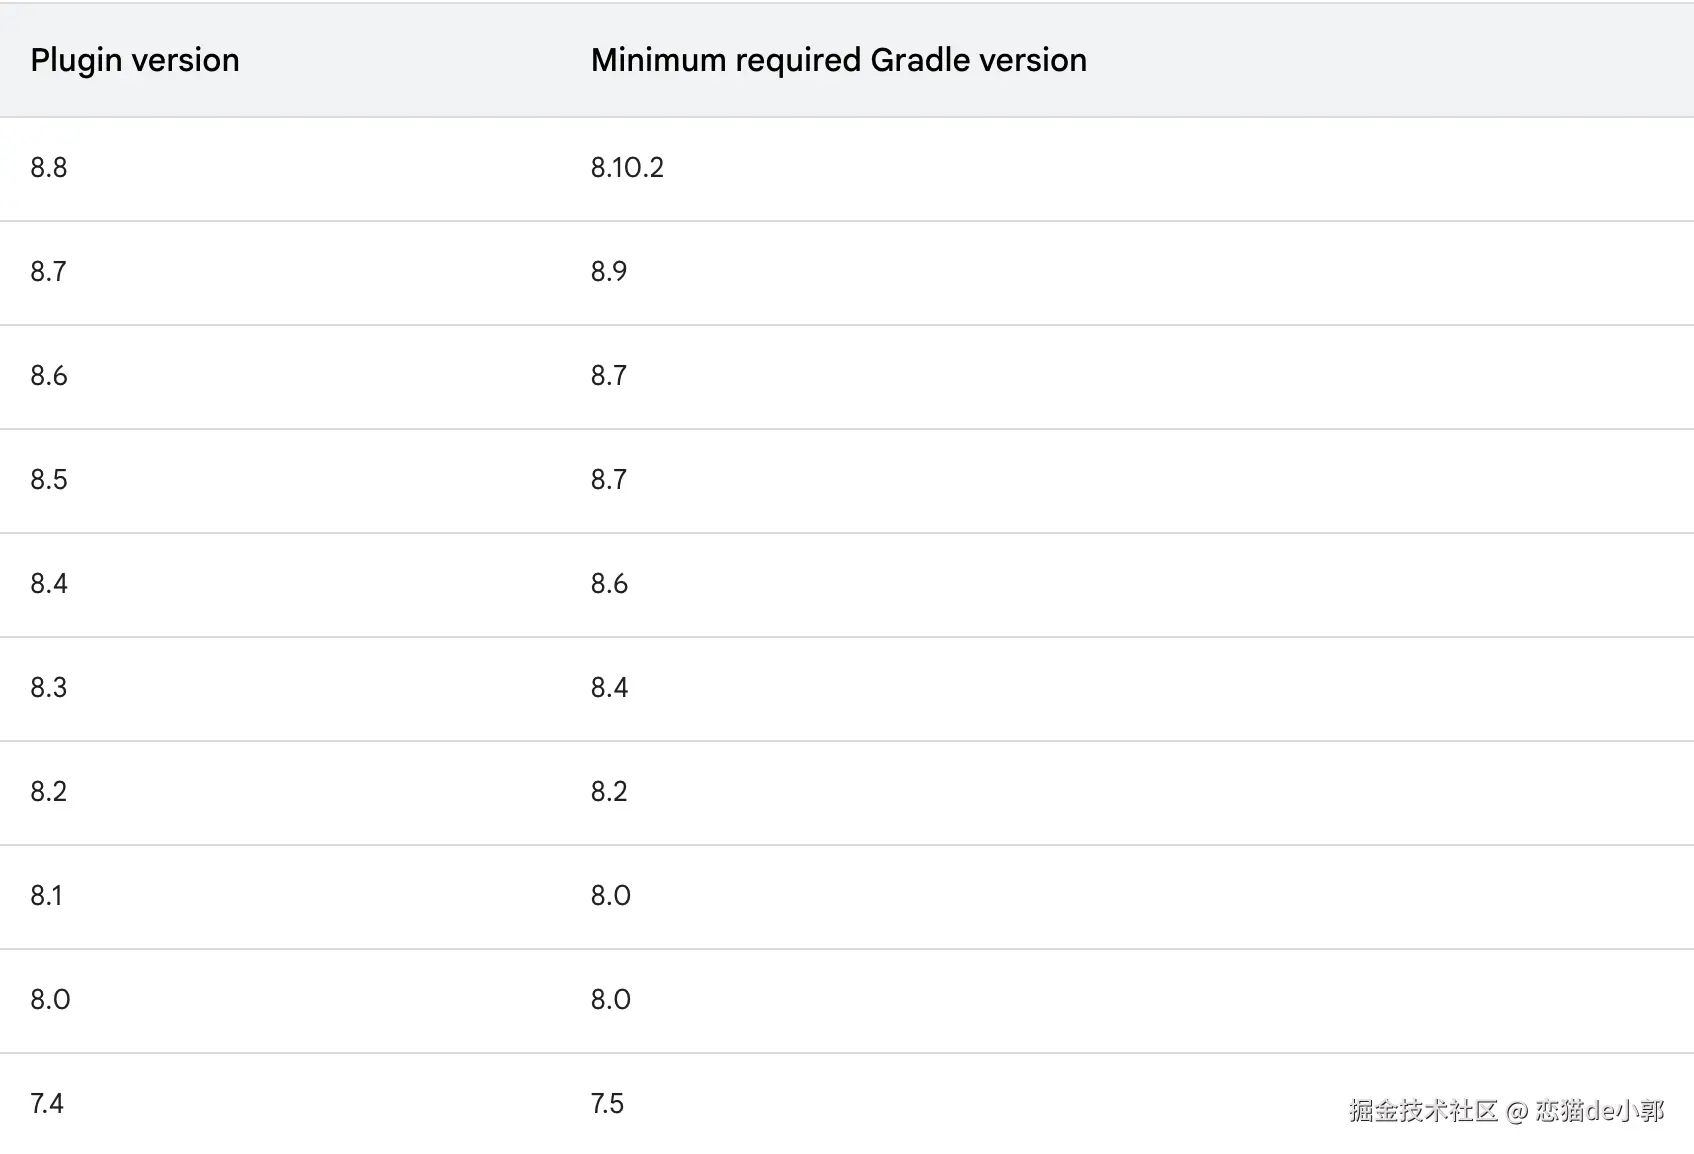This screenshot has height=1154, width=1694.
Task: Click 8.4 in the Gradle version column
Action: click(x=609, y=687)
